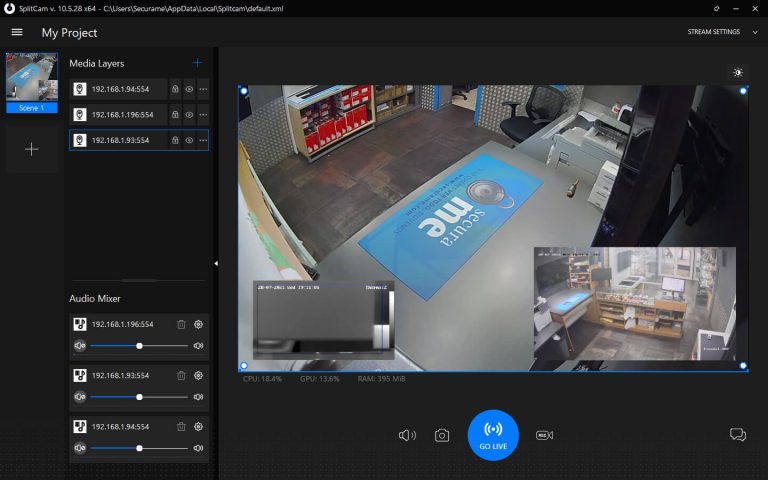Viewport: 768px width, 480px height.
Task: Mute 192.168.1.196:554 audio
Action: [x=80, y=346]
